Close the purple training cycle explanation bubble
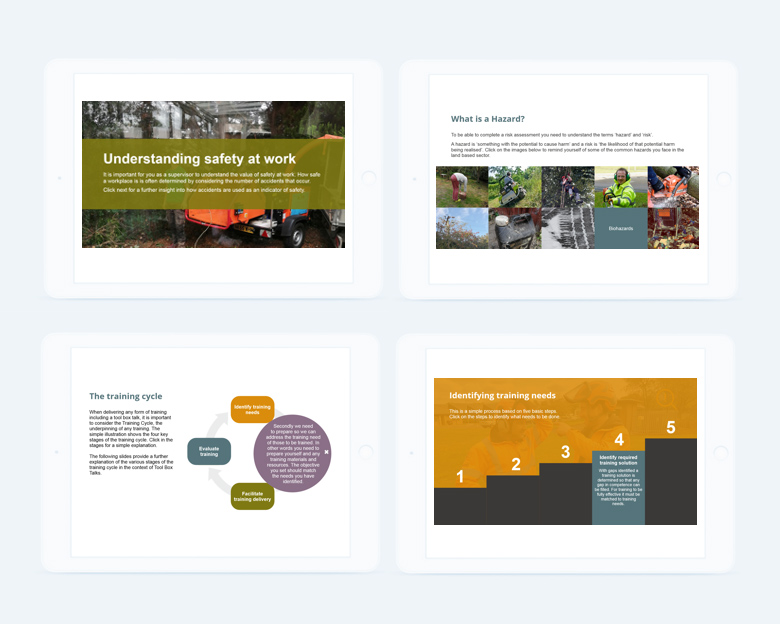 coord(326,452)
